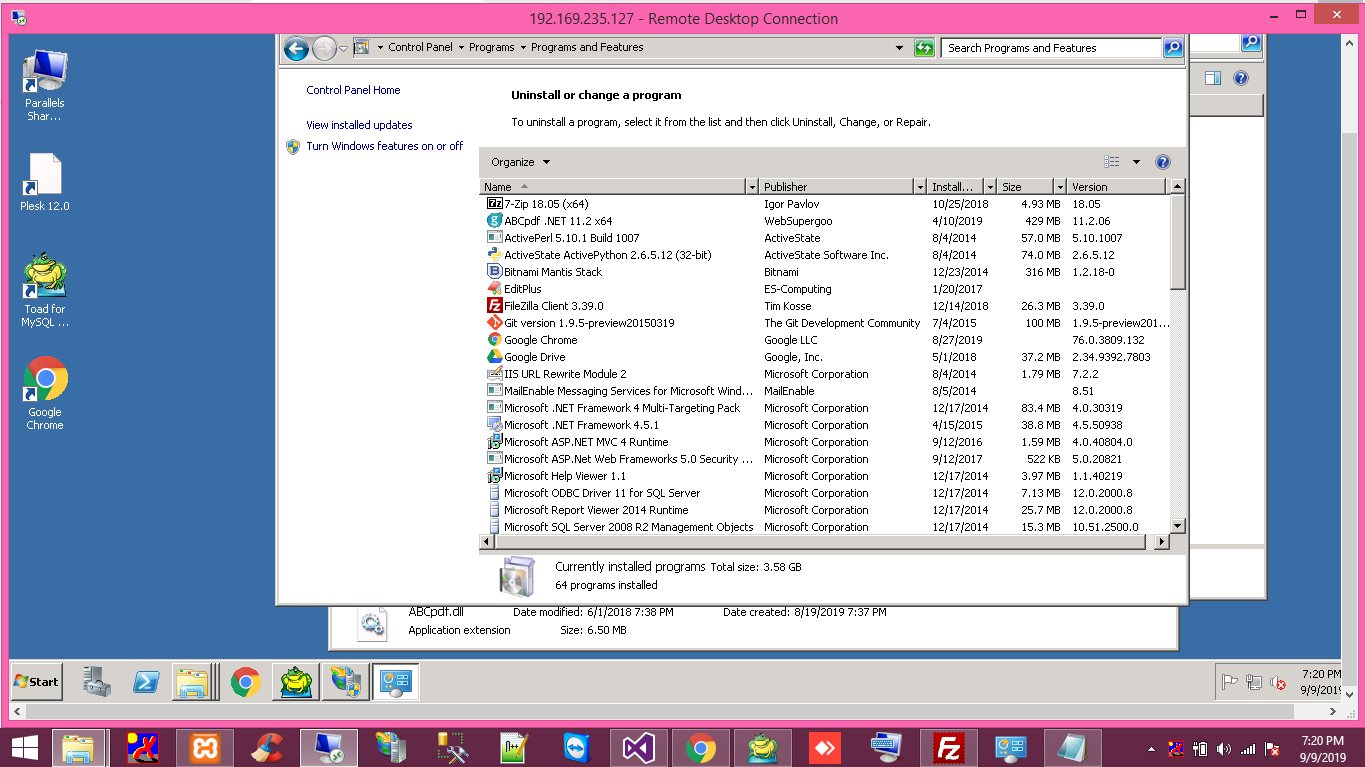Image resolution: width=1365 pixels, height=767 pixels.
Task: Select the 7-Zip 18.05 (x64) row
Action: (x=824, y=204)
